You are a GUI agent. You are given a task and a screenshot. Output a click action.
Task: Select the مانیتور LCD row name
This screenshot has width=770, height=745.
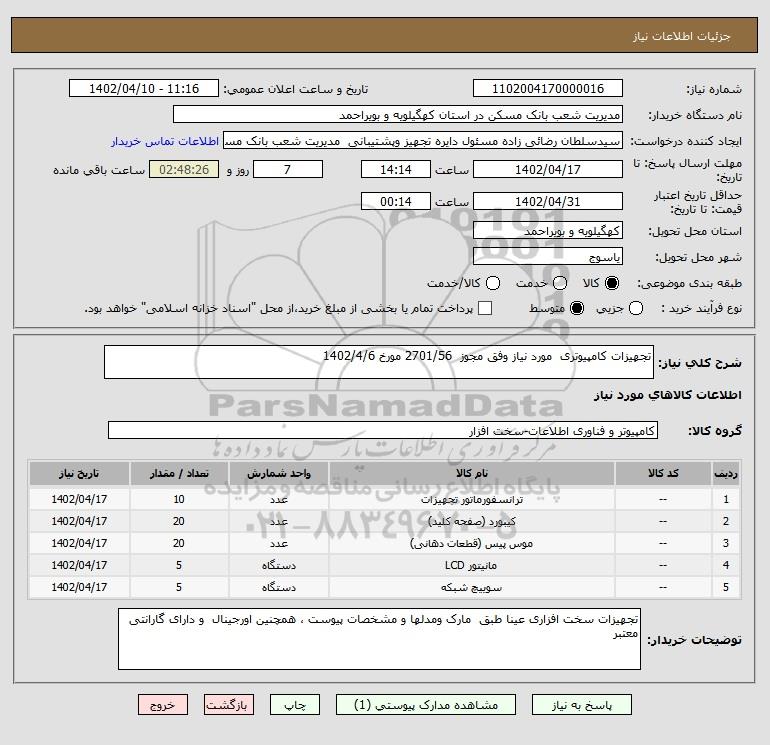click(471, 565)
